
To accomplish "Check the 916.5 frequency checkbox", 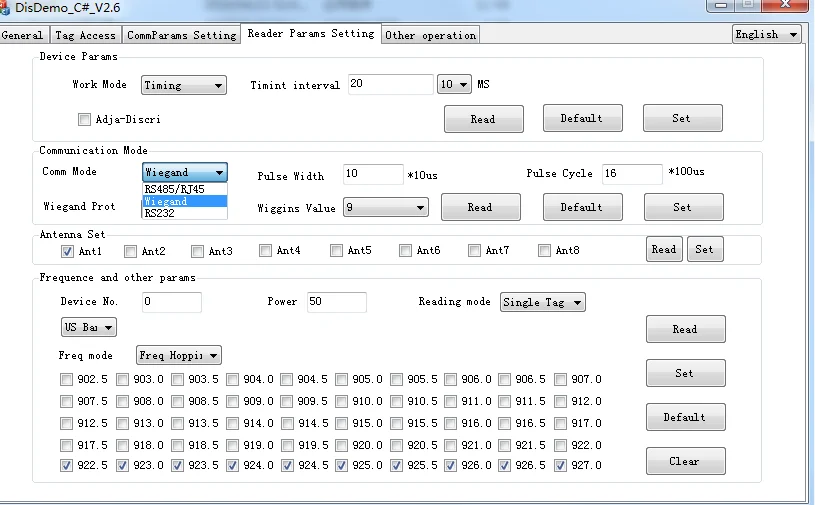I will click(x=504, y=423).
